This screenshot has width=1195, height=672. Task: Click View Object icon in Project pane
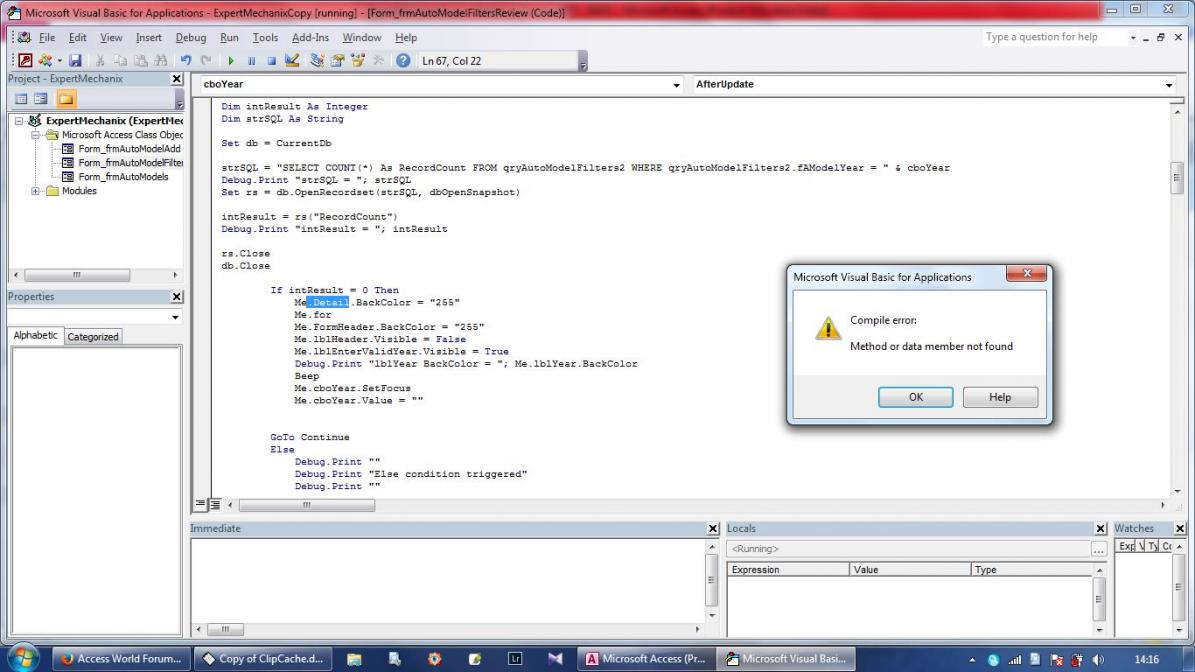coord(40,99)
